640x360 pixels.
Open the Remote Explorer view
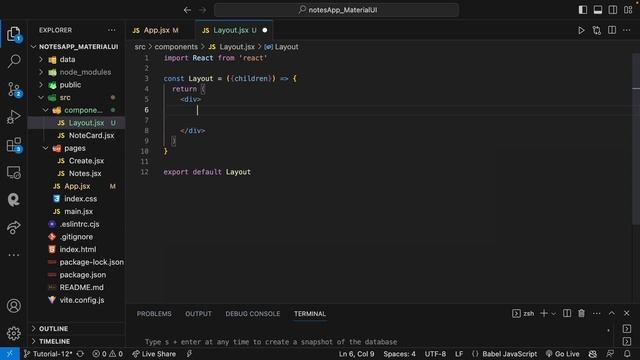point(14,173)
